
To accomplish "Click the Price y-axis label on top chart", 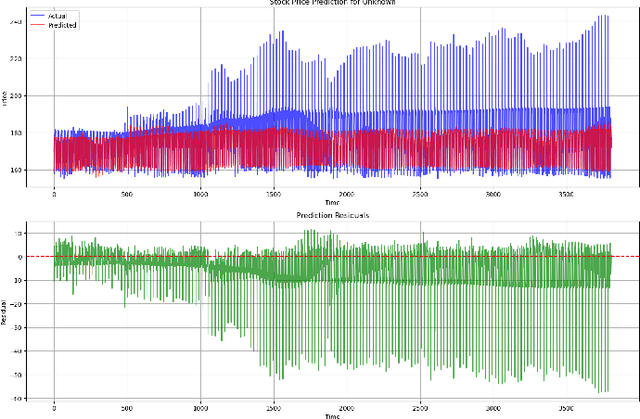I will click(x=5, y=97).
